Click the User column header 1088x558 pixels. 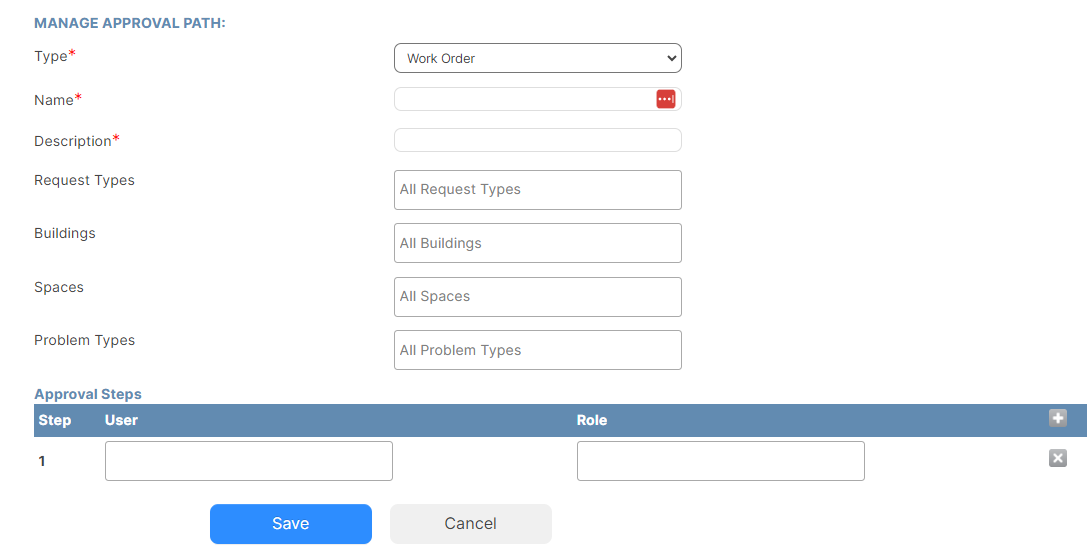tap(121, 420)
